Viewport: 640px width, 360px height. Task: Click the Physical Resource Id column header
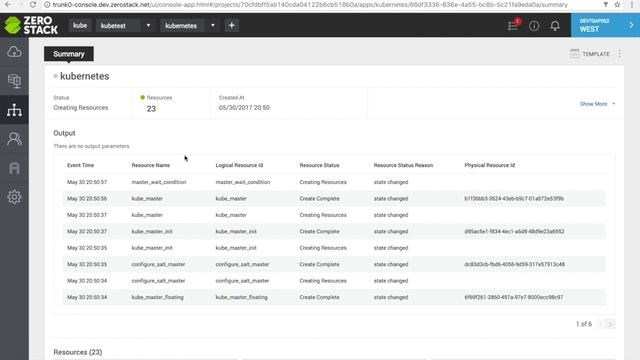(x=489, y=165)
